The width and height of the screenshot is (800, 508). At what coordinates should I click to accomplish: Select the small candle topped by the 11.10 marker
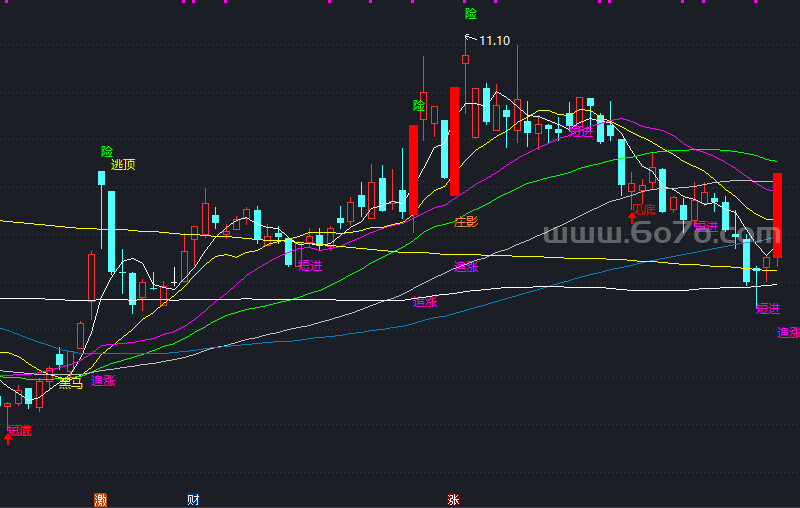(x=465, y=60)
